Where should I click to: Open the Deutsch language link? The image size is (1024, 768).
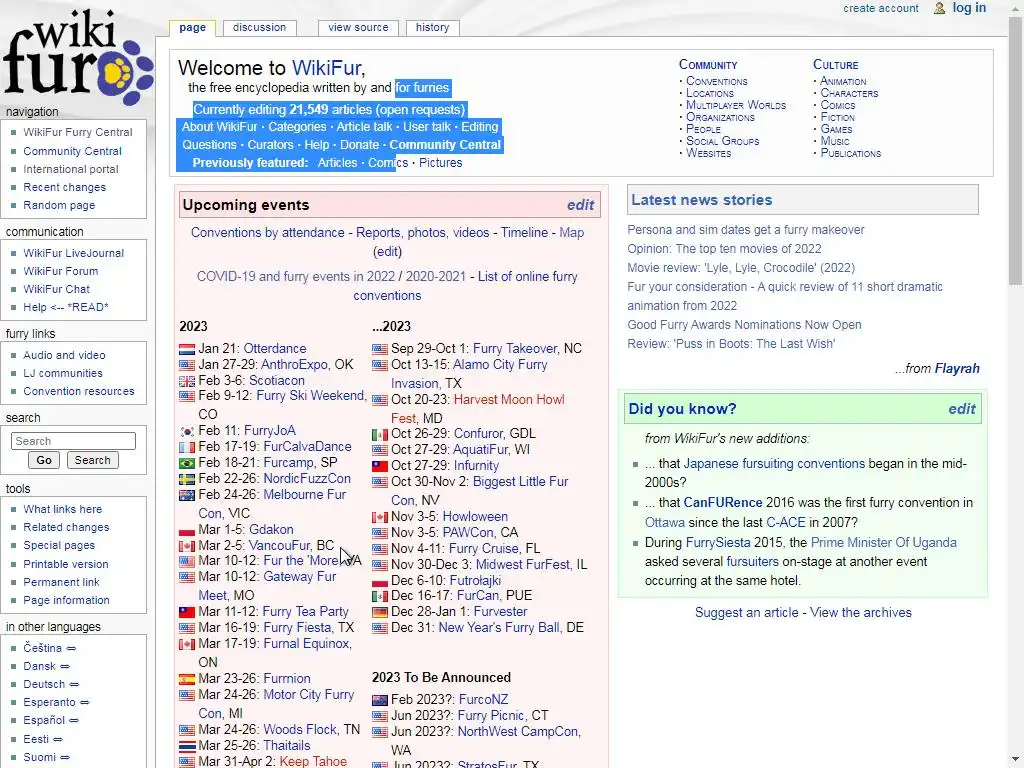44,684
